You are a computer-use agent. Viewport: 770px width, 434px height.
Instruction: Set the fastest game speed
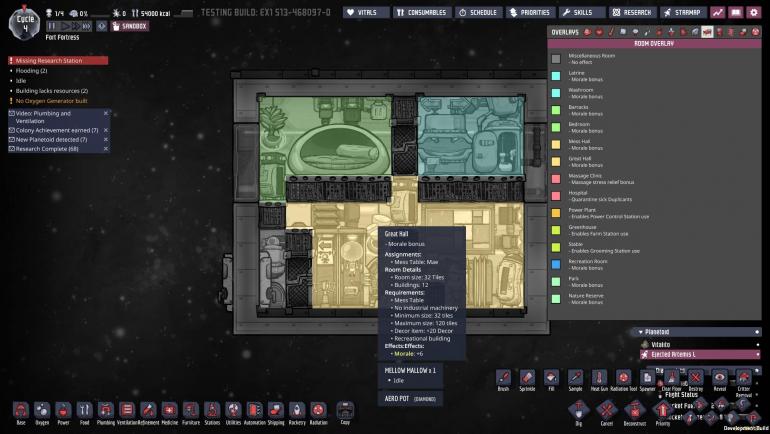(x=86, y=26)
